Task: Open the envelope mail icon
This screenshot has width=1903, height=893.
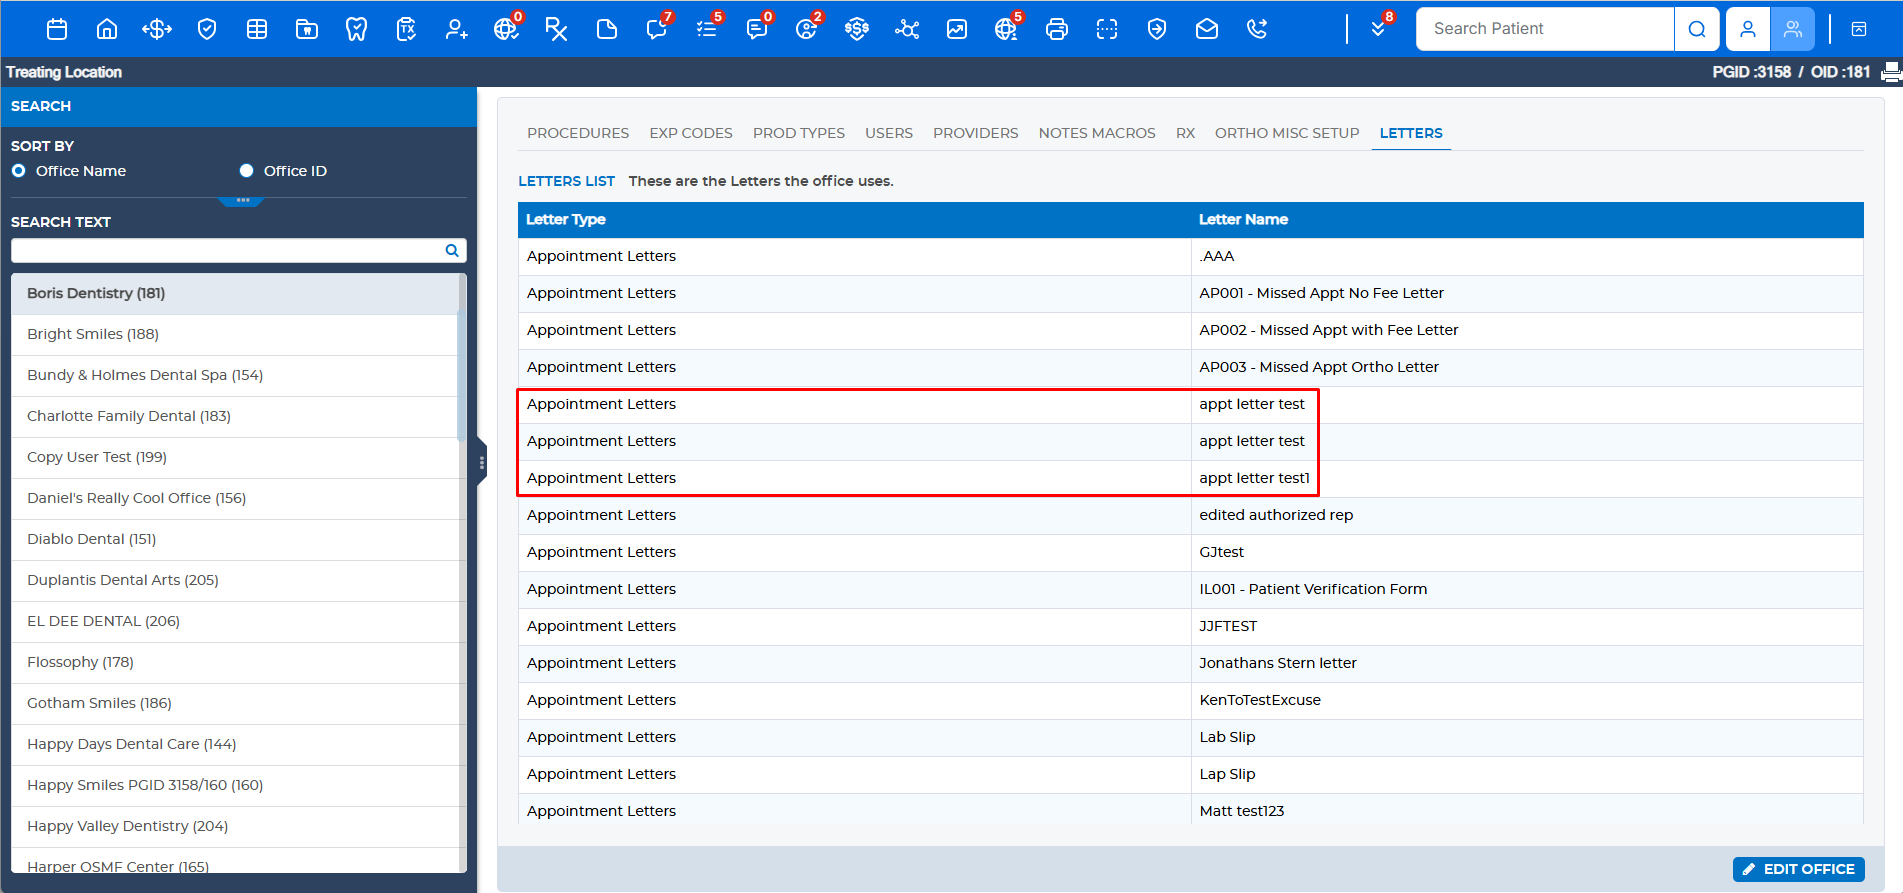Action: click(1207, 29)
